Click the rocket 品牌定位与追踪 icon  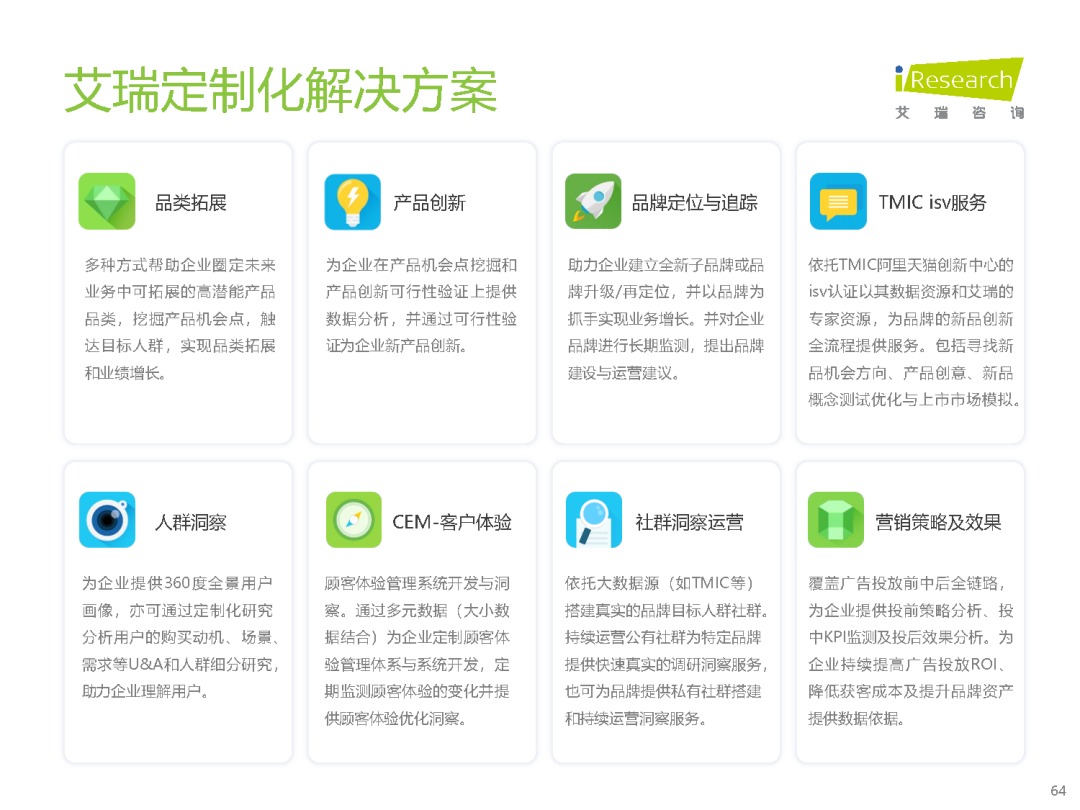tap(595, 201)
